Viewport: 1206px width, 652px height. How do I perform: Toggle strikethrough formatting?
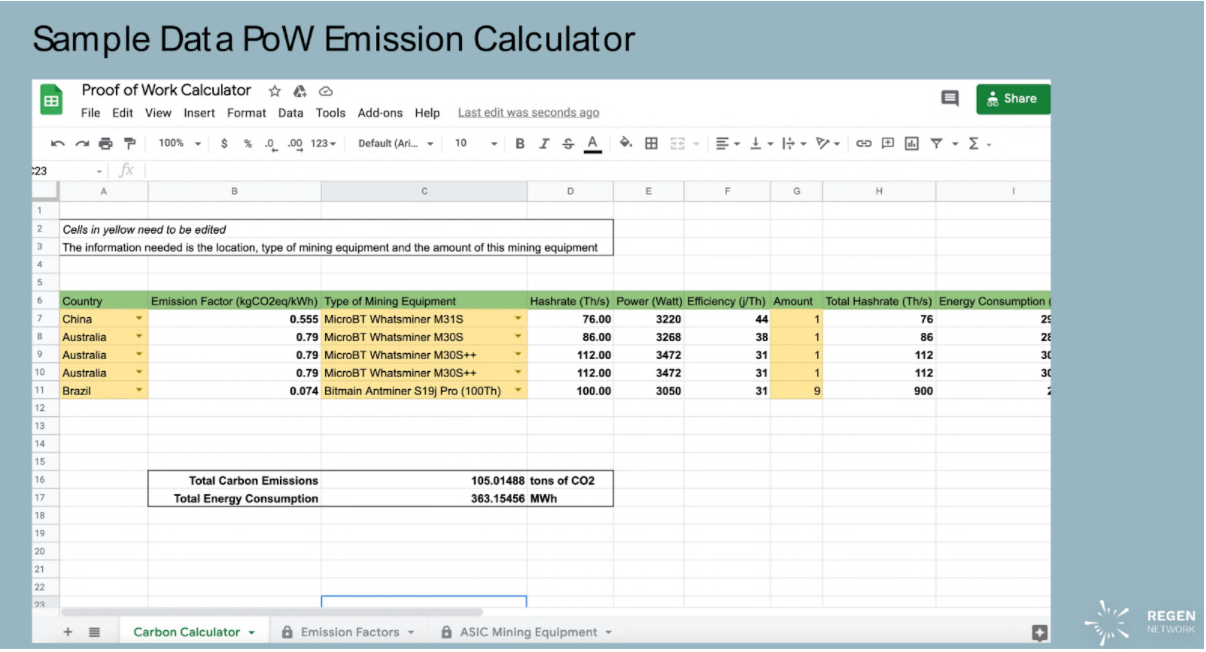click(x=568, y=144)
